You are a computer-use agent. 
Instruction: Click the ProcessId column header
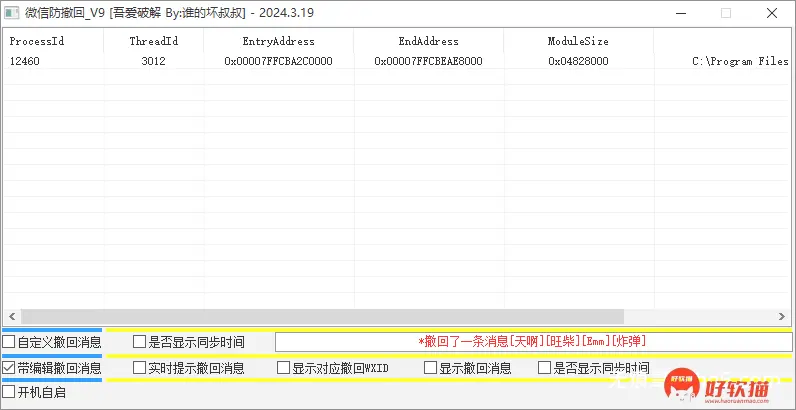pyautogui.click(x=53, y=42)
